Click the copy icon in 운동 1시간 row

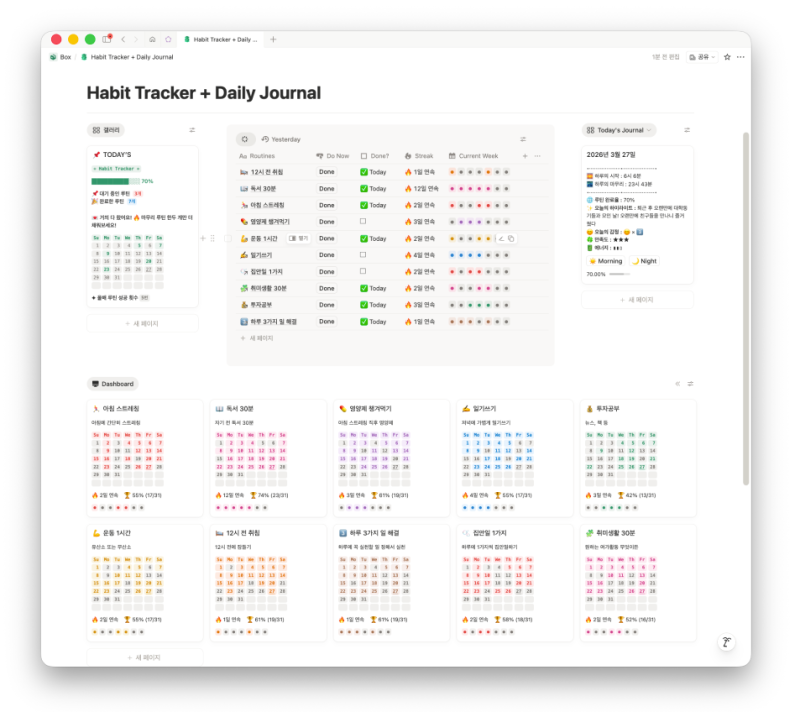point(511,238)
